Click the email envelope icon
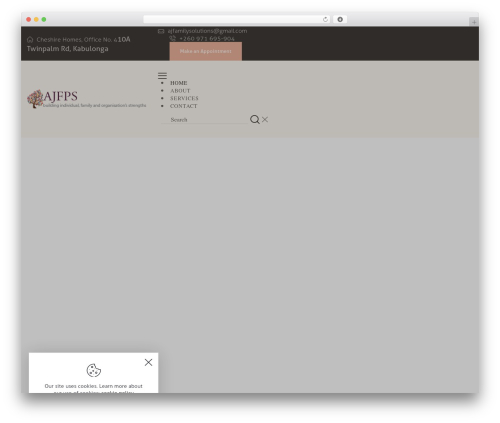Screen dimensions: 500x423 (161, 31)
